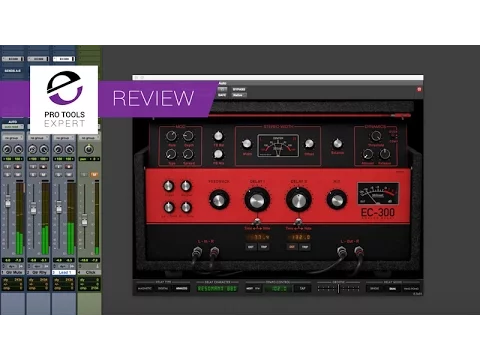The width and height of the screenshot is (480, 360).
Task: Click the Groove slider
Action: (x=338, y=288)
